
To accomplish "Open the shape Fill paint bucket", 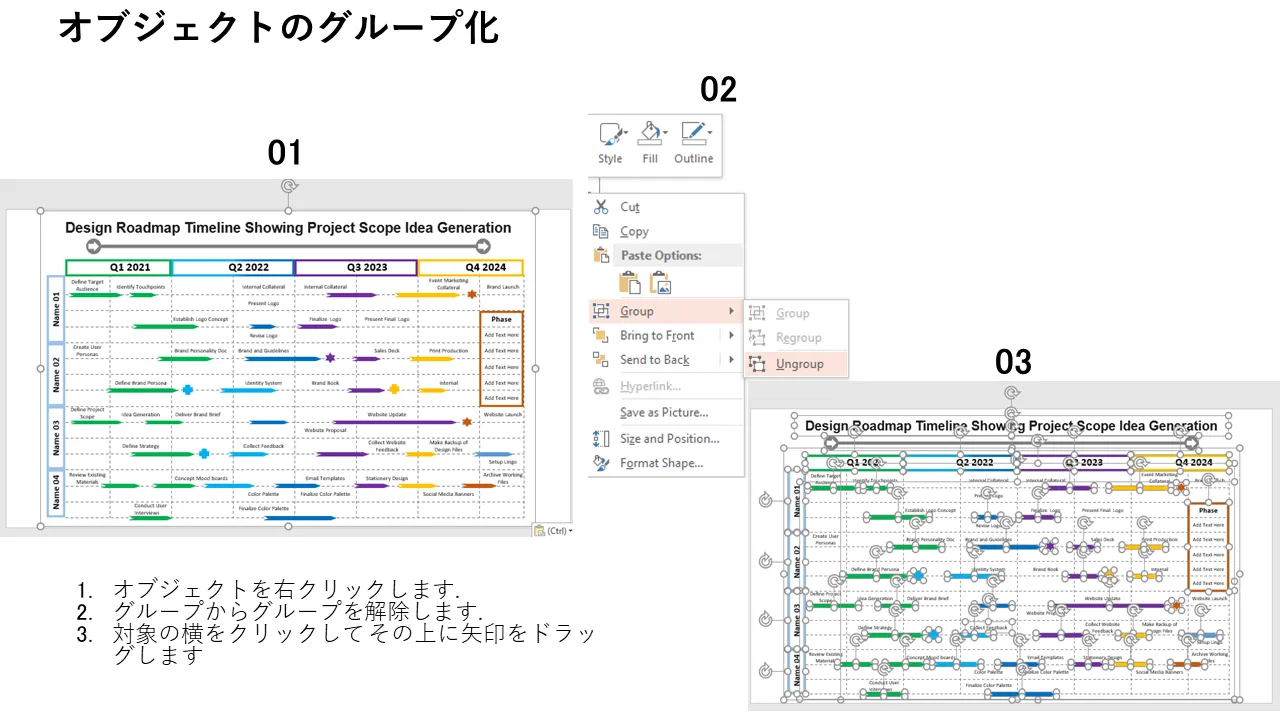I will tap(650, 143).
